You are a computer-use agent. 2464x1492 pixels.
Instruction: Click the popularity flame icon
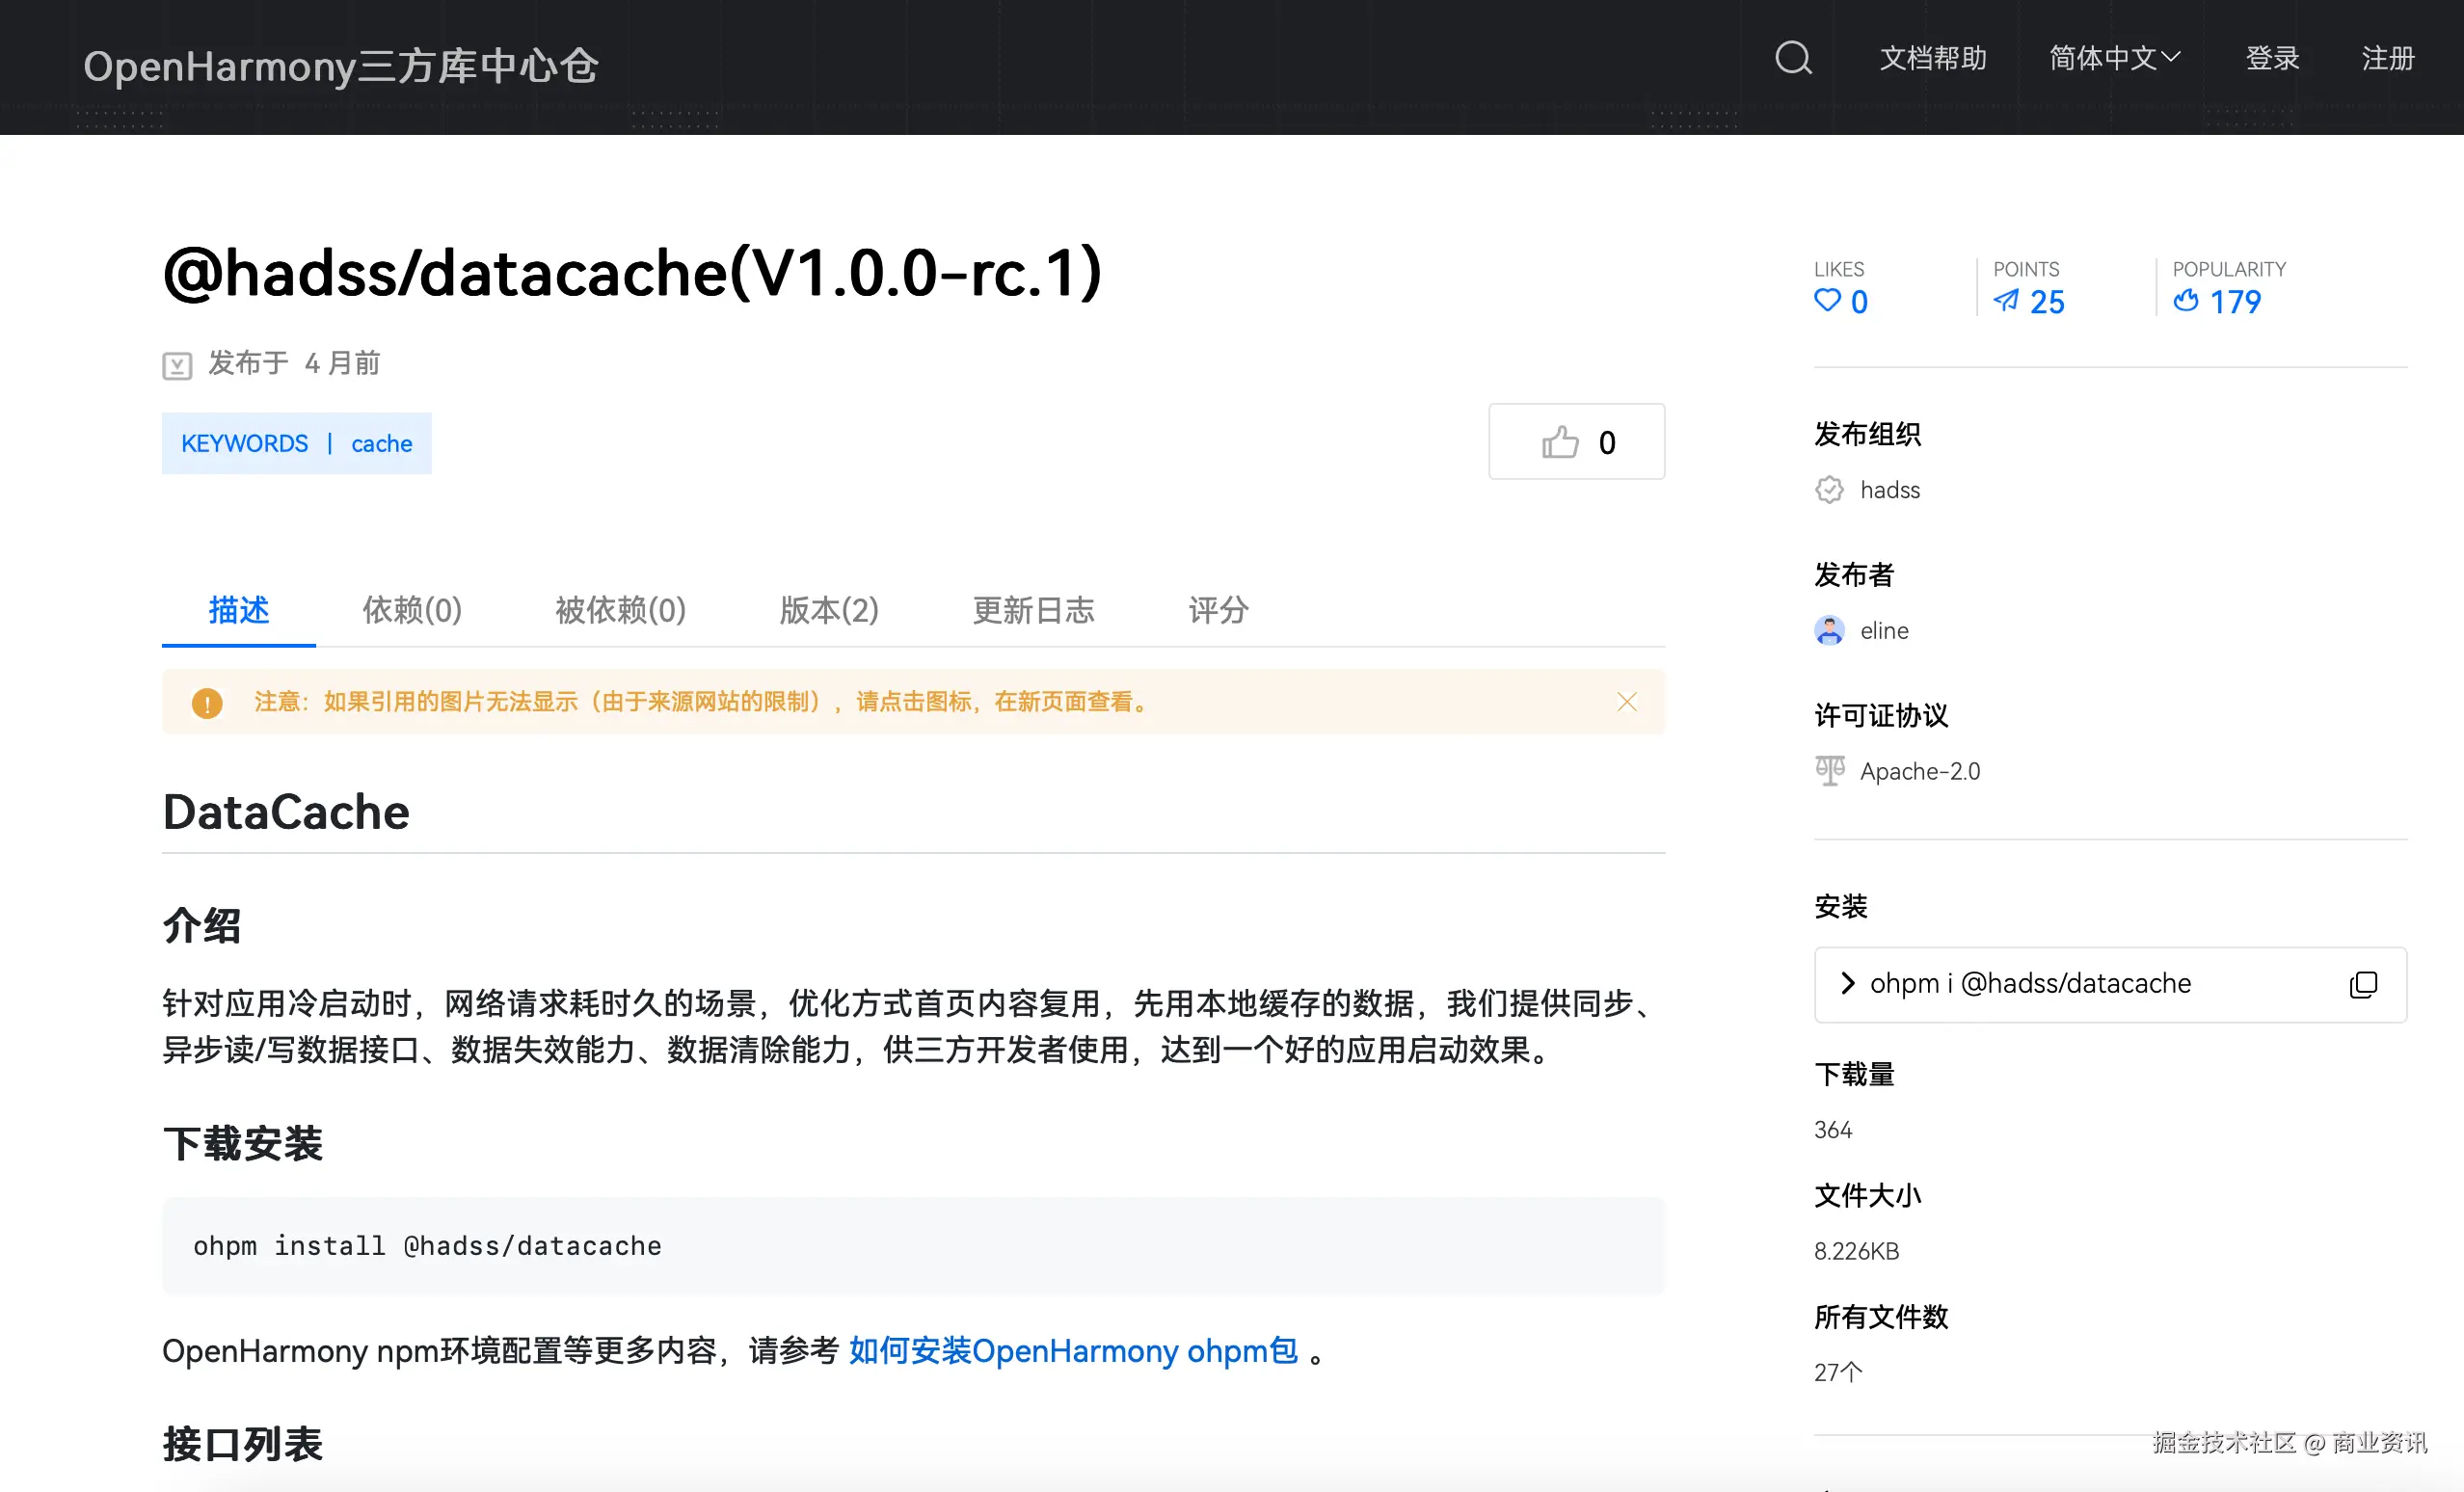pyautogui.click(x=2186, y=300)
